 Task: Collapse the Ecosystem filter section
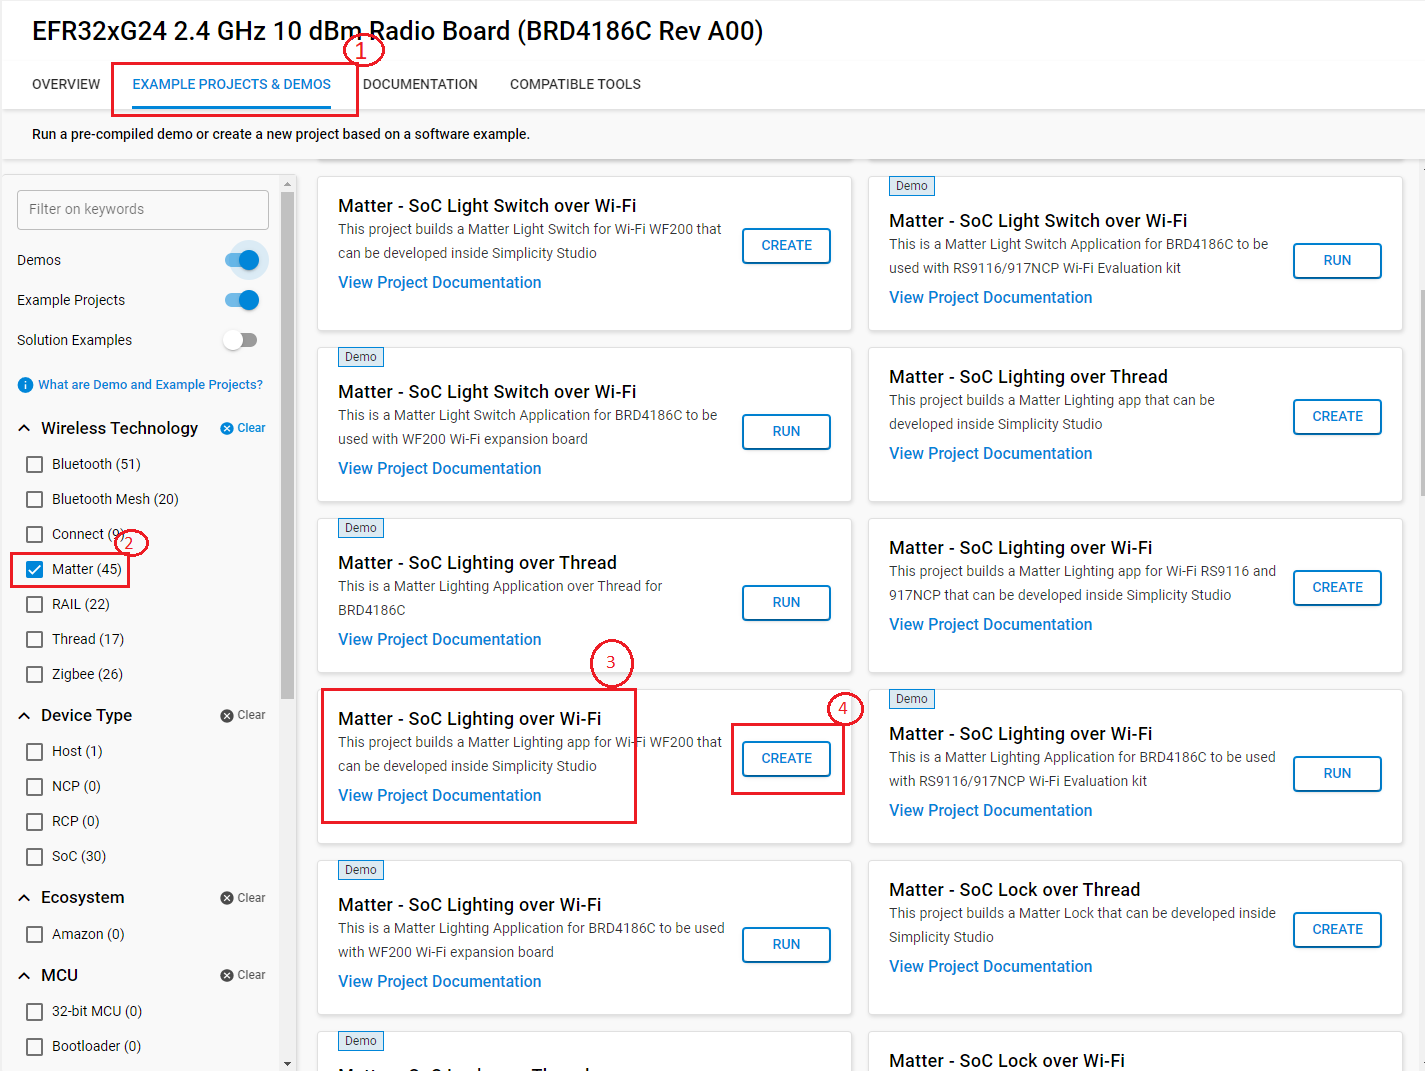[x=24, y=898]
